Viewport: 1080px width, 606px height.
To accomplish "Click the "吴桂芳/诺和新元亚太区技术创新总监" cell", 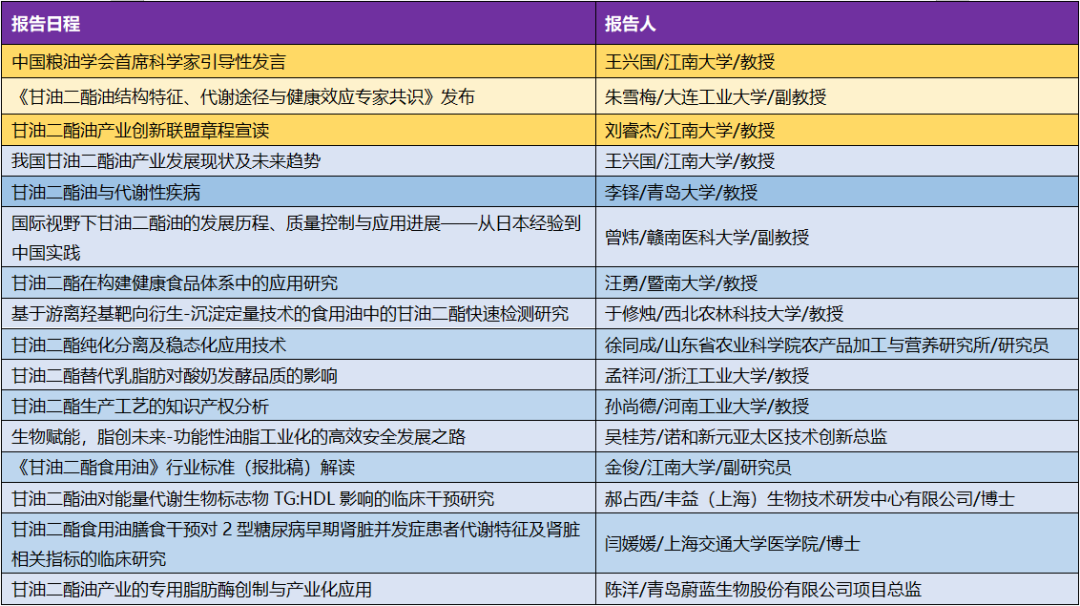I will click(837, 436).
